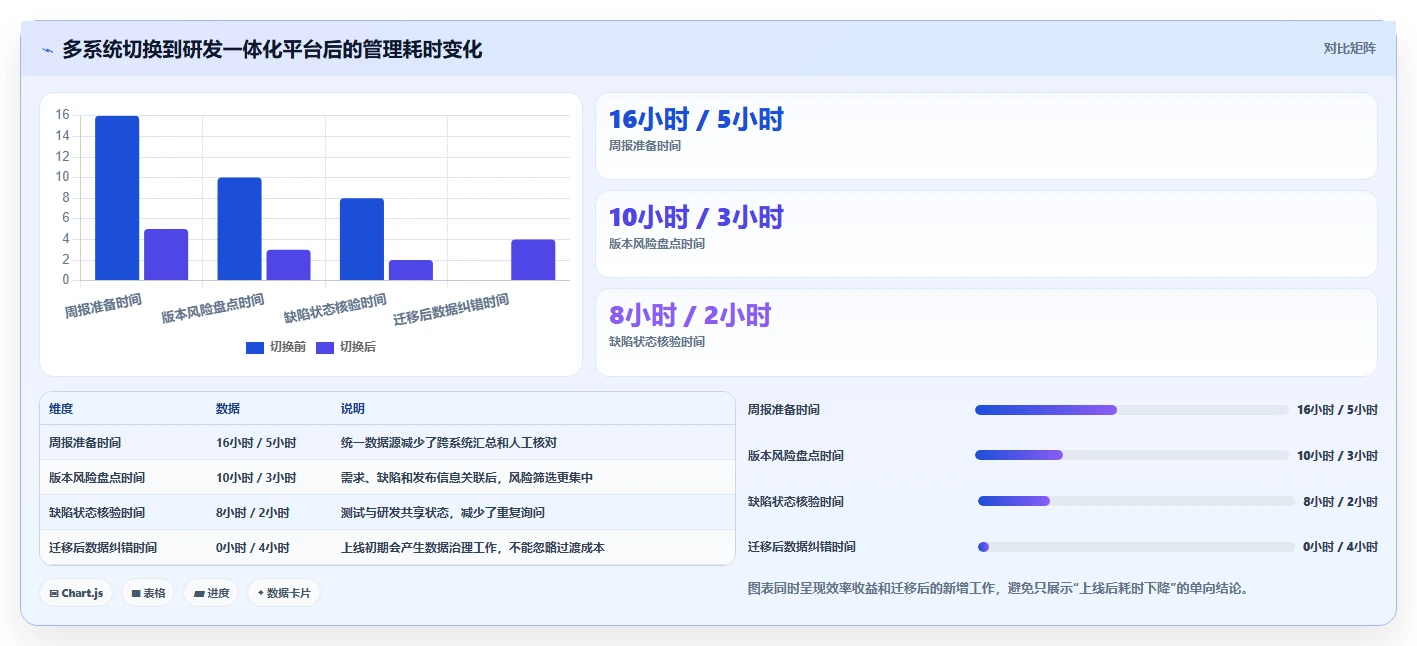Click the 版本风险盘点时间 progress bar

(1131, 455)
